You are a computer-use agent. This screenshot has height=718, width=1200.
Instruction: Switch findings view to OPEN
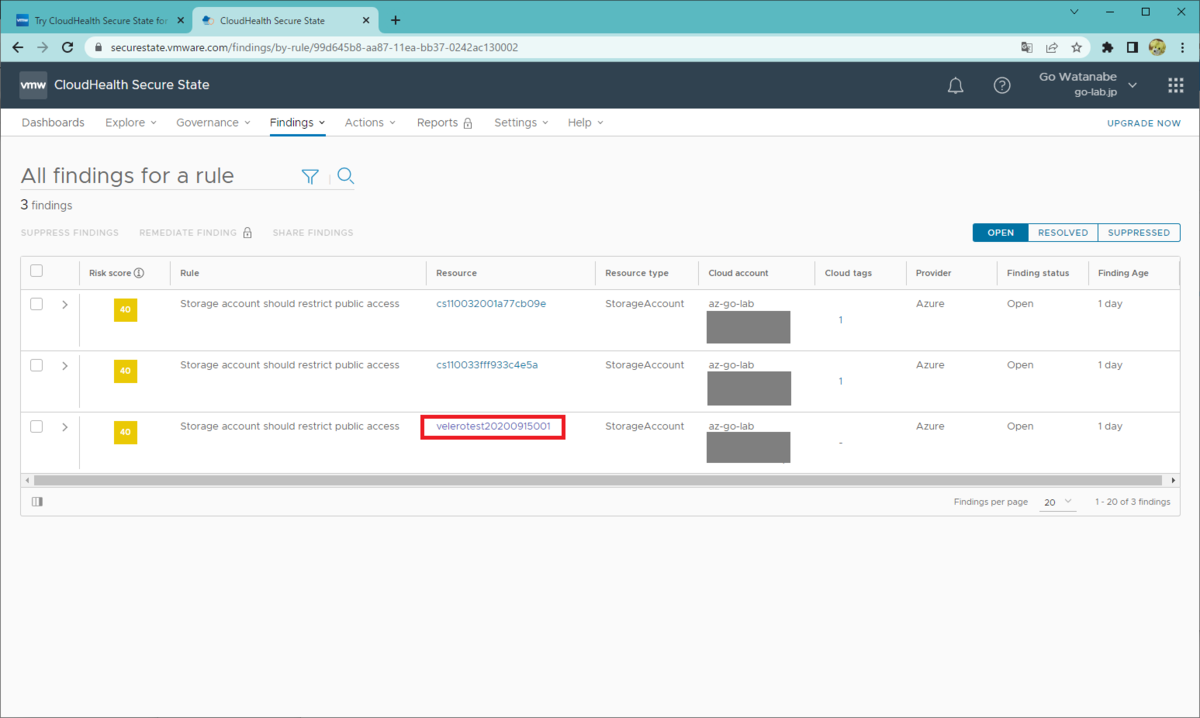pos(1000,233)
